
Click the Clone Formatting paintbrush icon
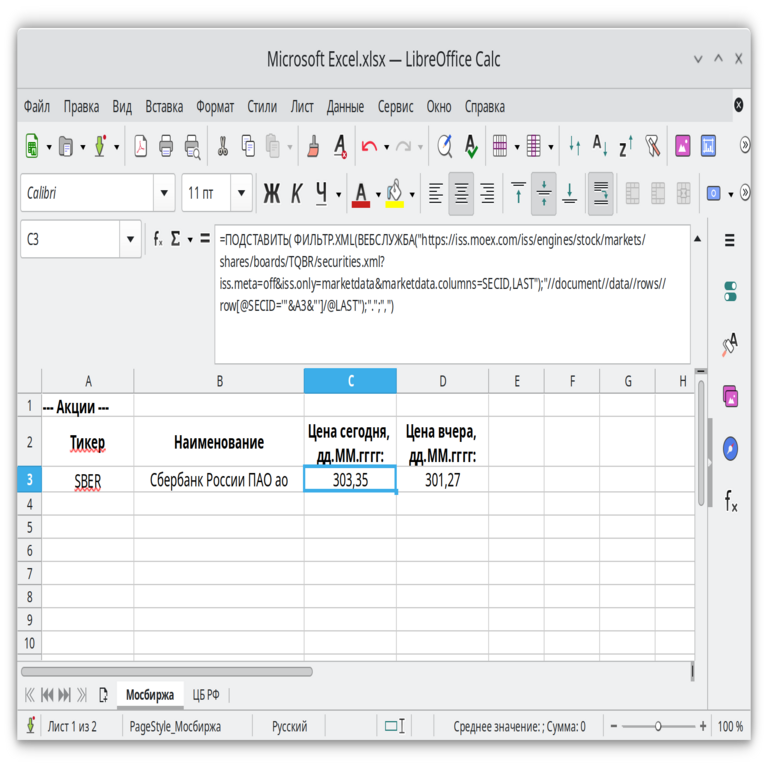coord(313,146)
